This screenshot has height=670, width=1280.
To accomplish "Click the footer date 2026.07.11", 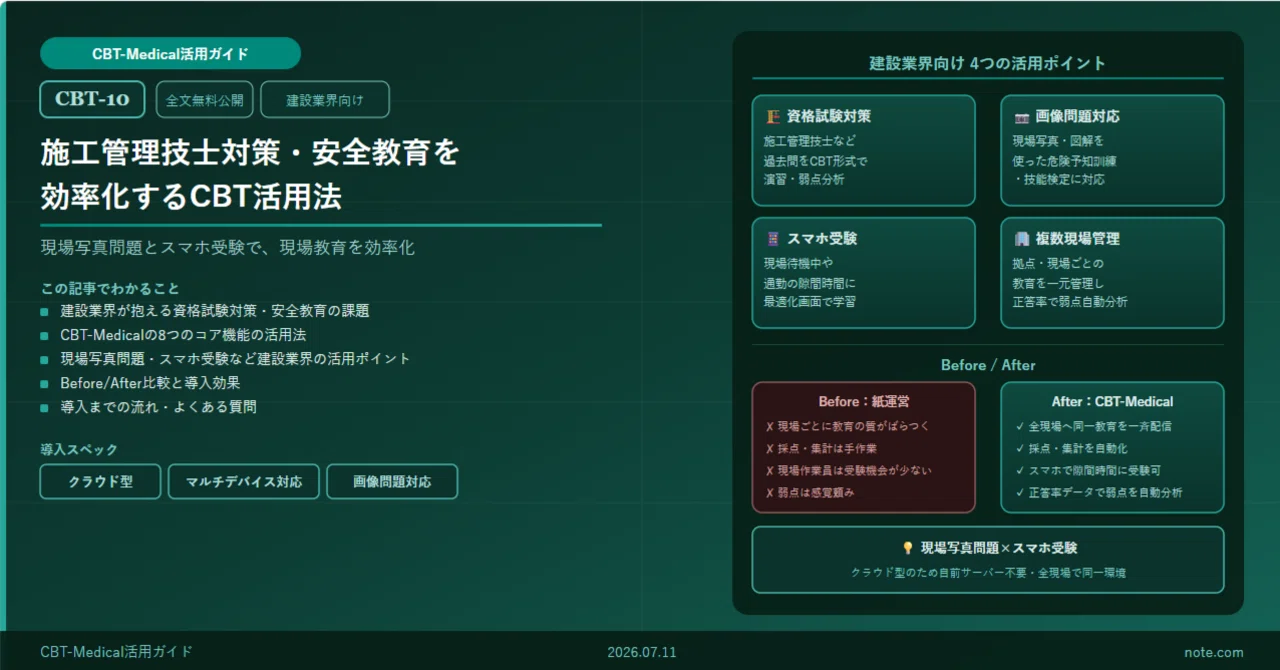I will (x=642, y=652).
